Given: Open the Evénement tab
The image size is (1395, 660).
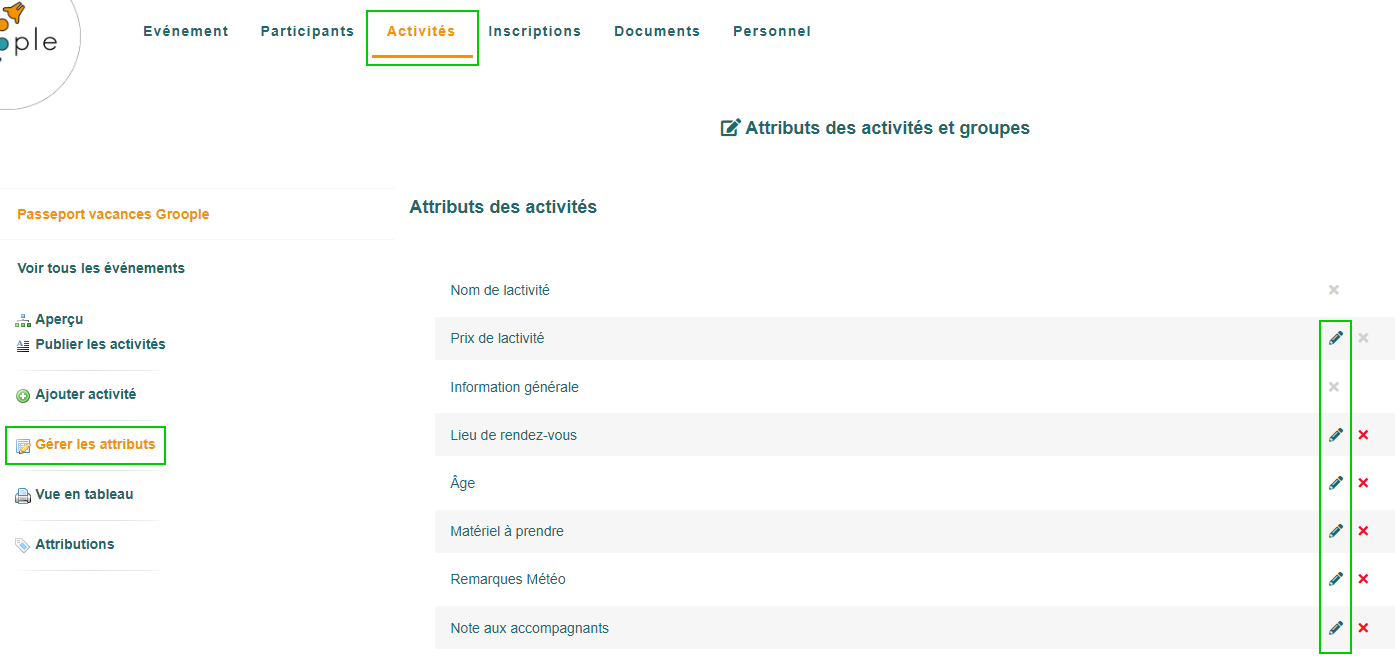Looking at the screenshot, I should 186,31.
